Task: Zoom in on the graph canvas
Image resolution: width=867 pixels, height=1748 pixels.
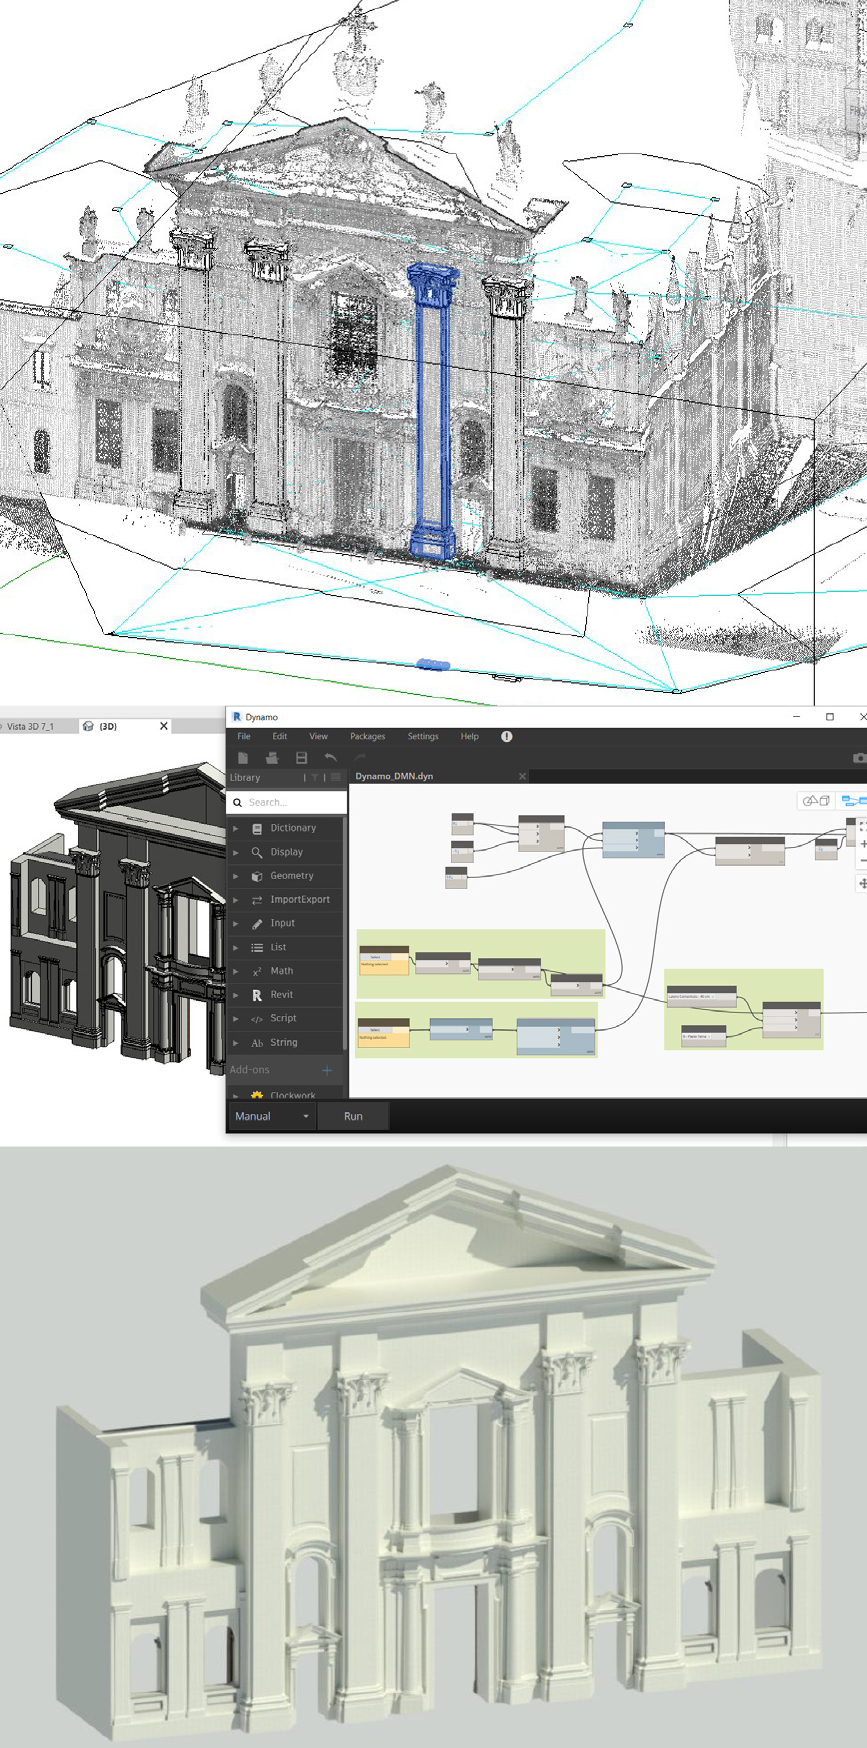Action: (x=863, y=844)
